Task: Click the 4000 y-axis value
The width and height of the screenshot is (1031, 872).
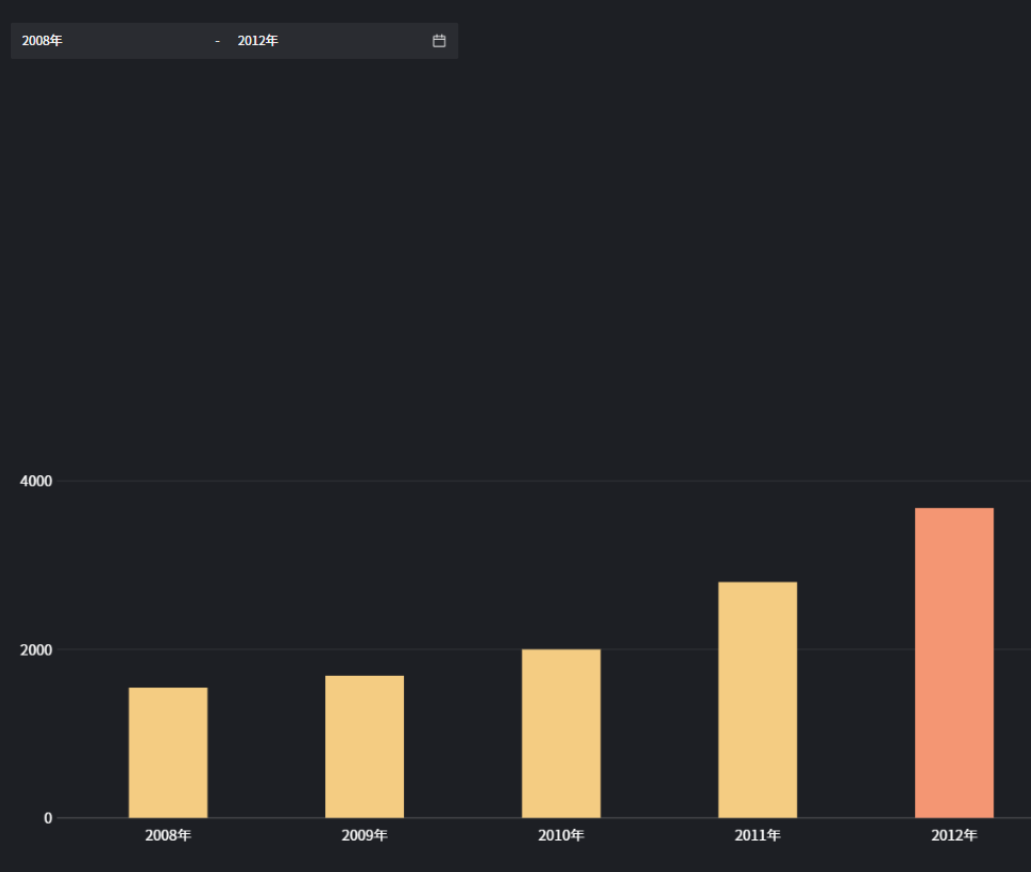Action: (x=36, y=481)
